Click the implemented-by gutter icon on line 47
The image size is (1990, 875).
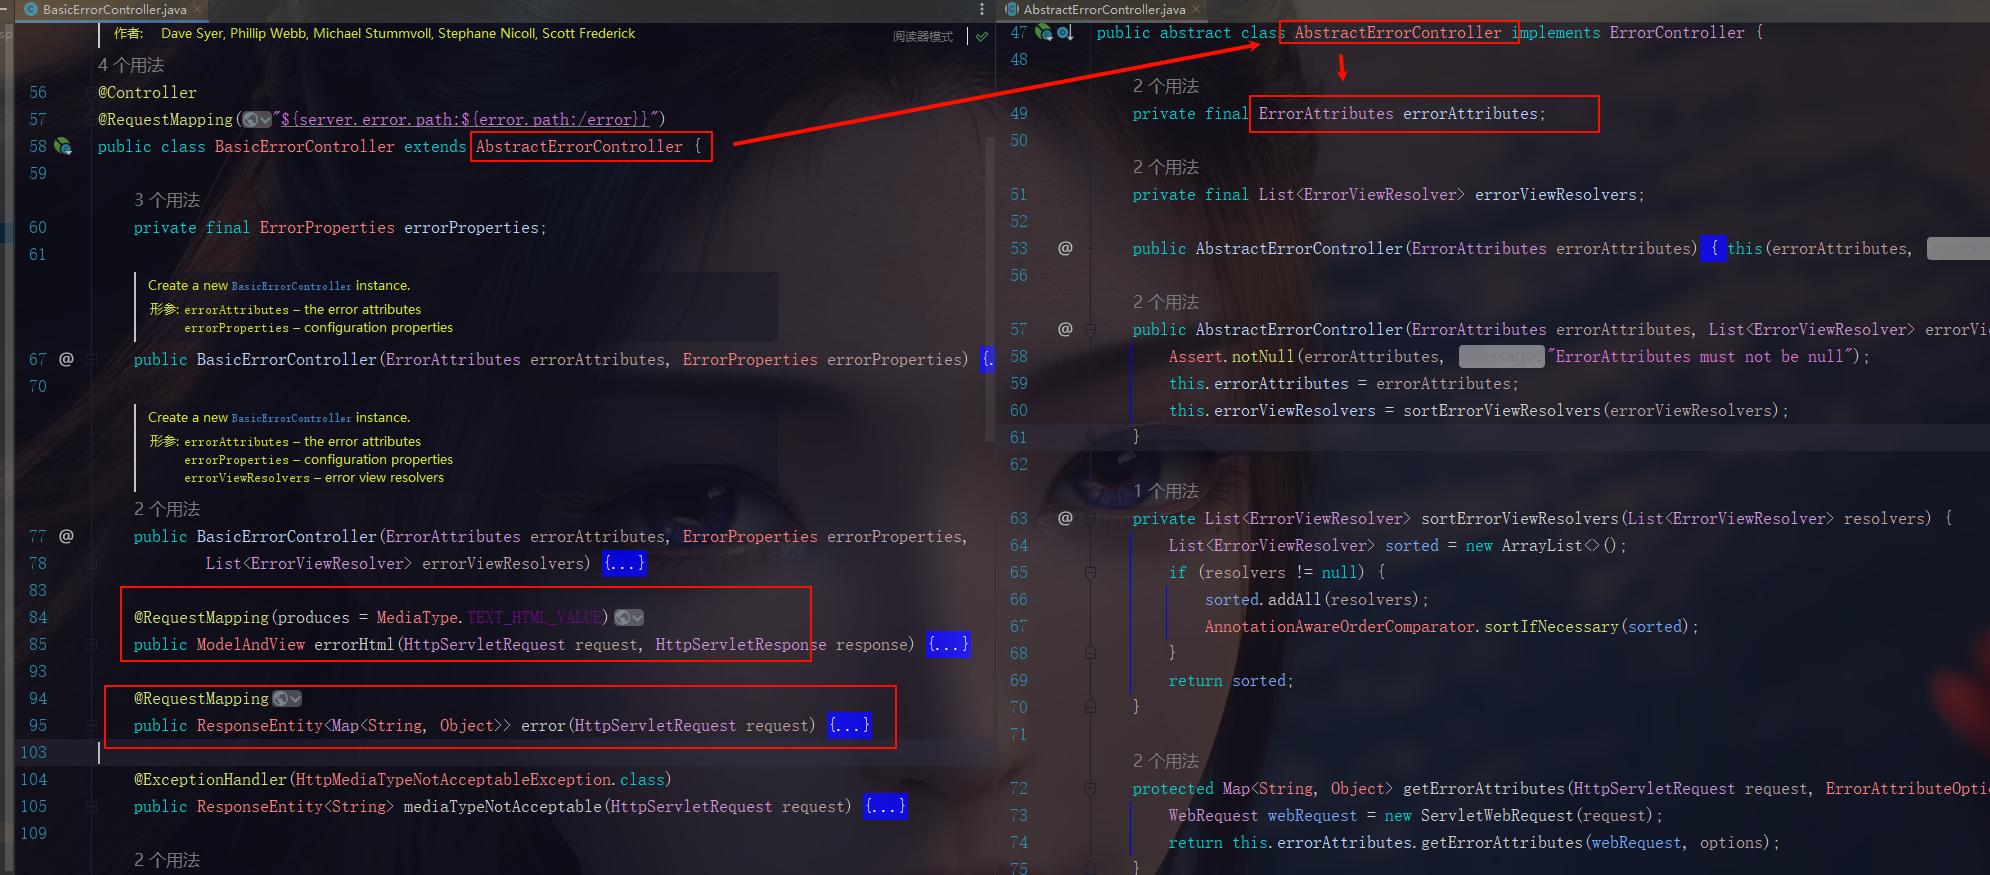click(x=1066, y=33)
